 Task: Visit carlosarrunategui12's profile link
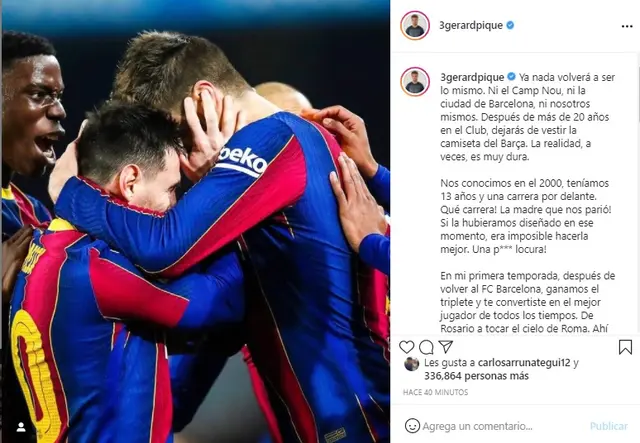point(524,363)
